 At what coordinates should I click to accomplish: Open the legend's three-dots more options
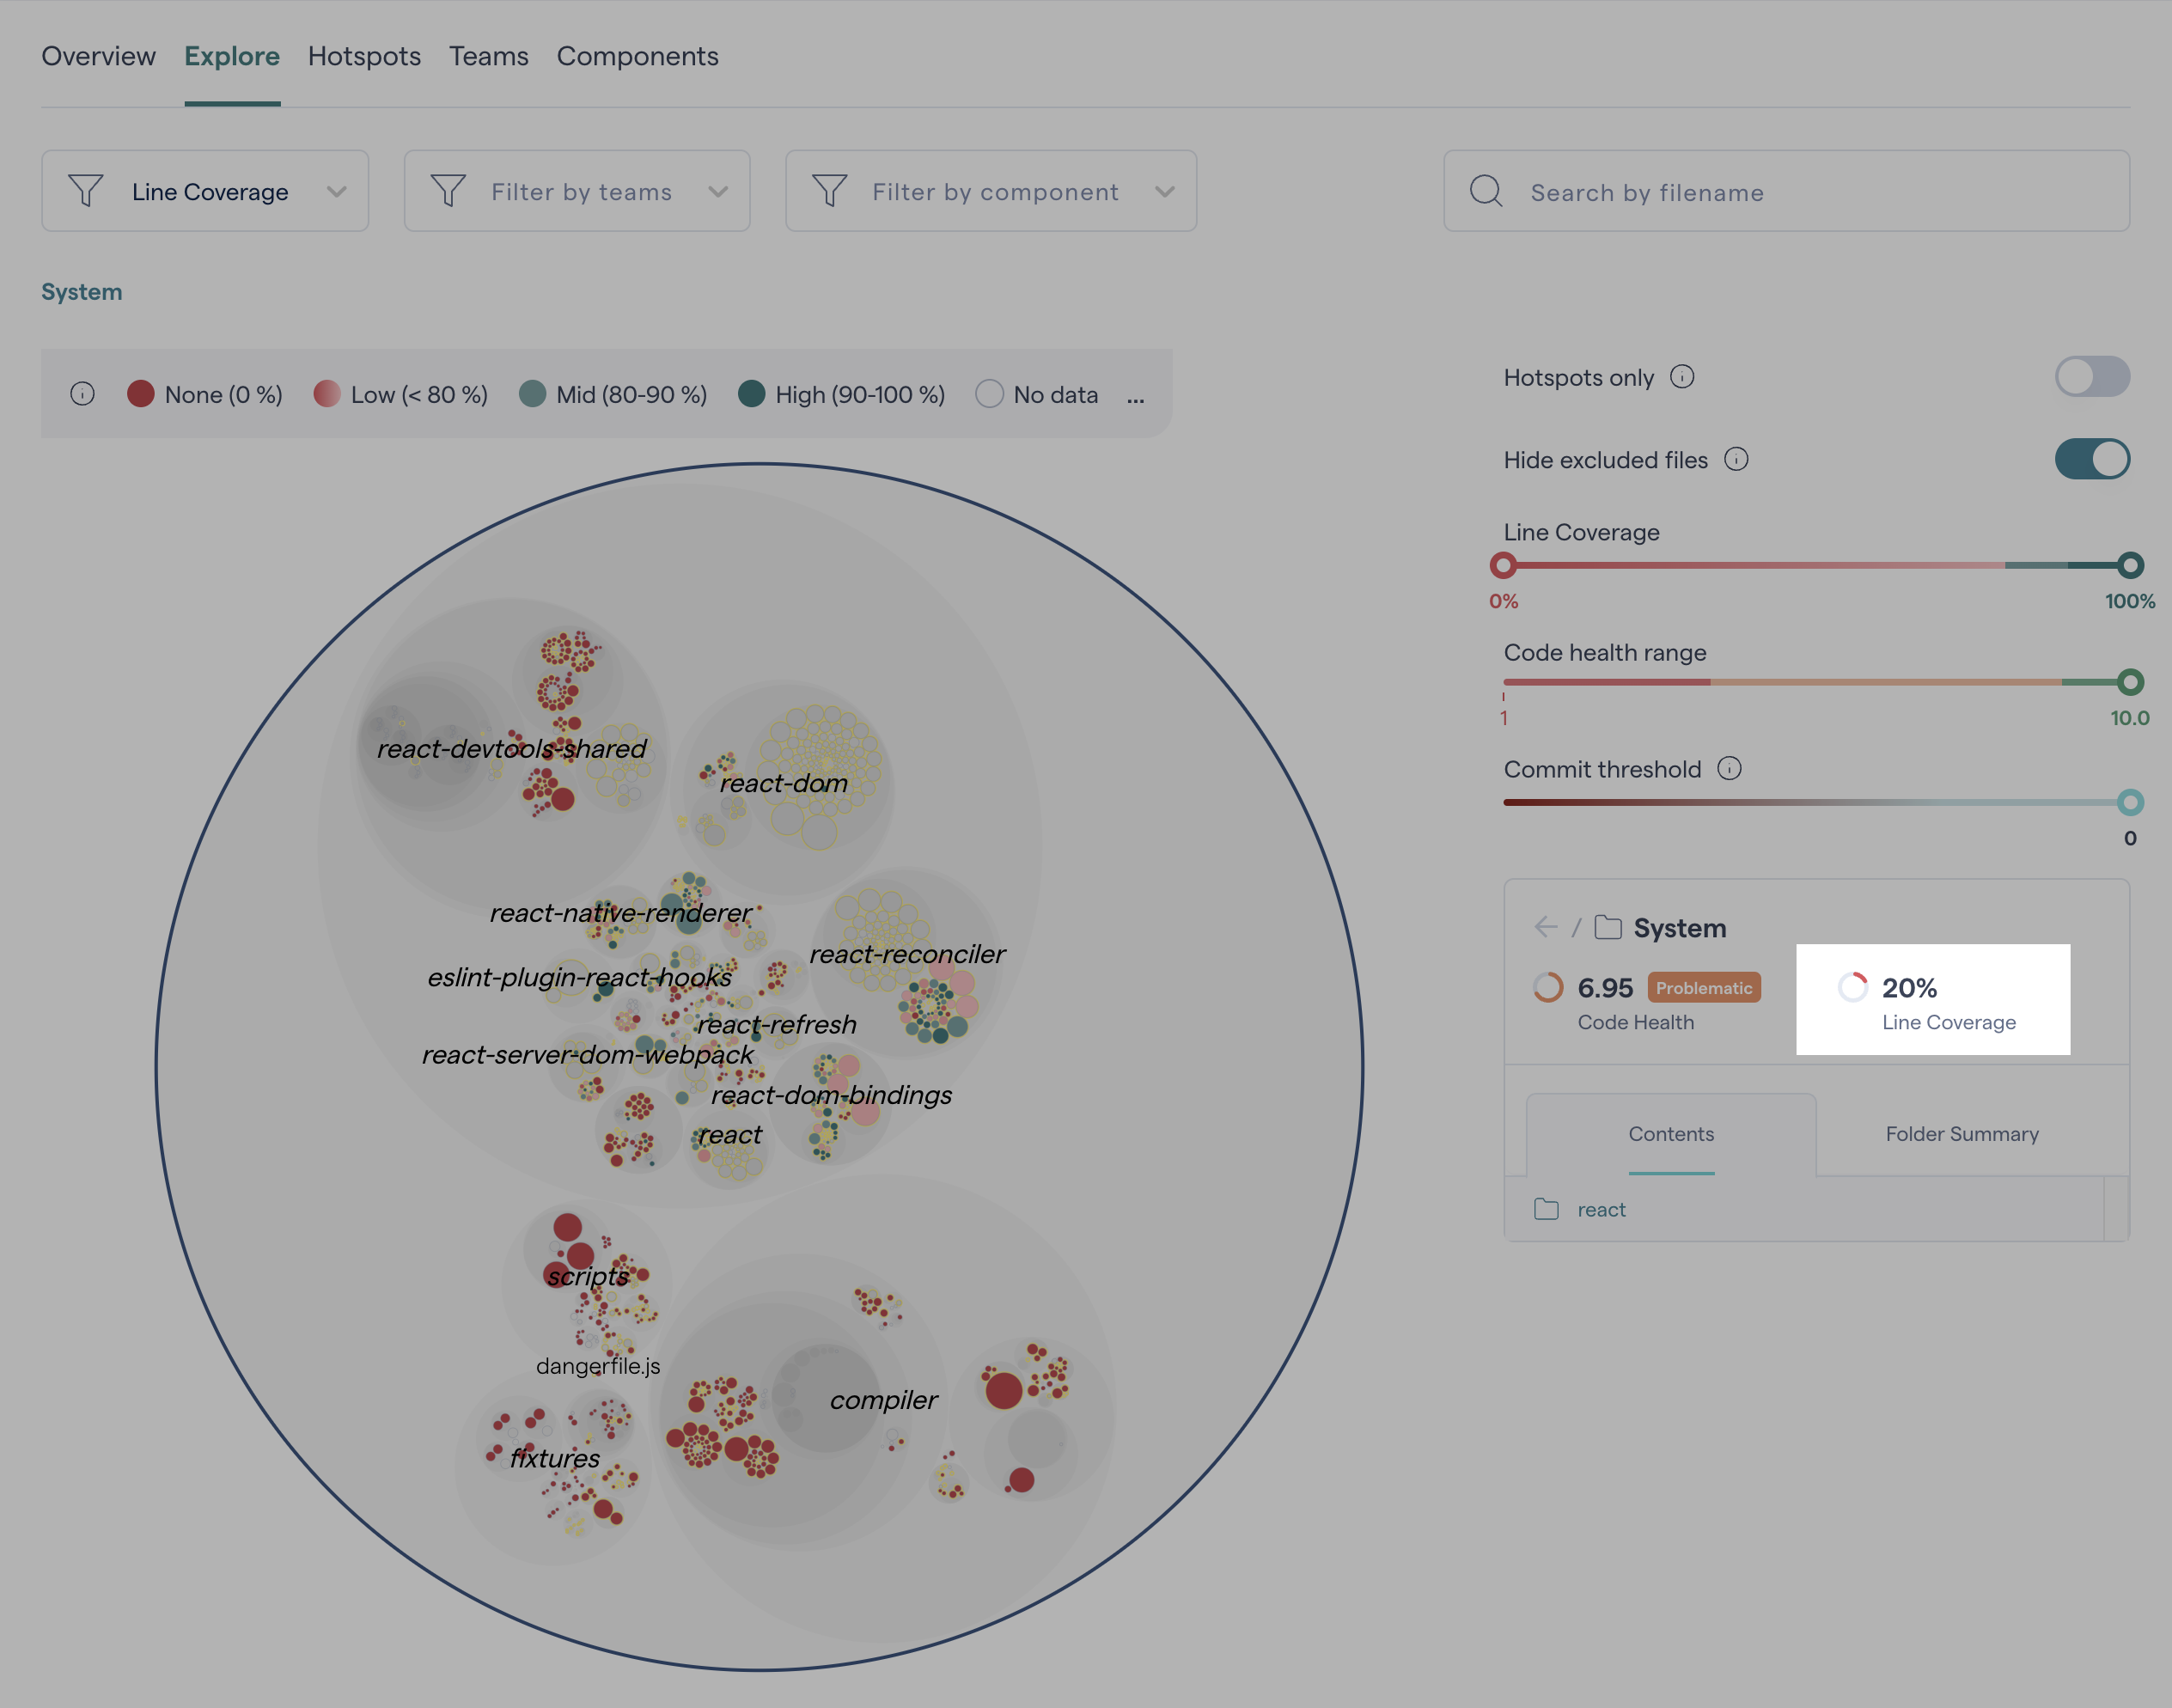1135,397
